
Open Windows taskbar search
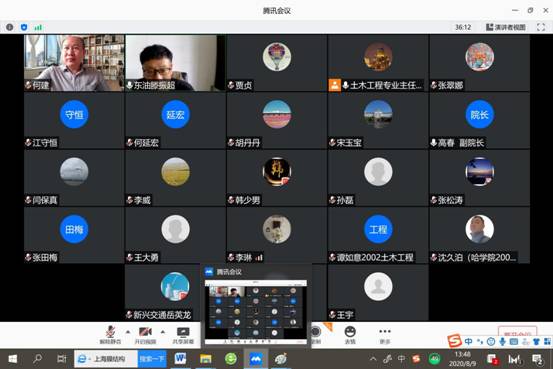[x=37, y=359]
